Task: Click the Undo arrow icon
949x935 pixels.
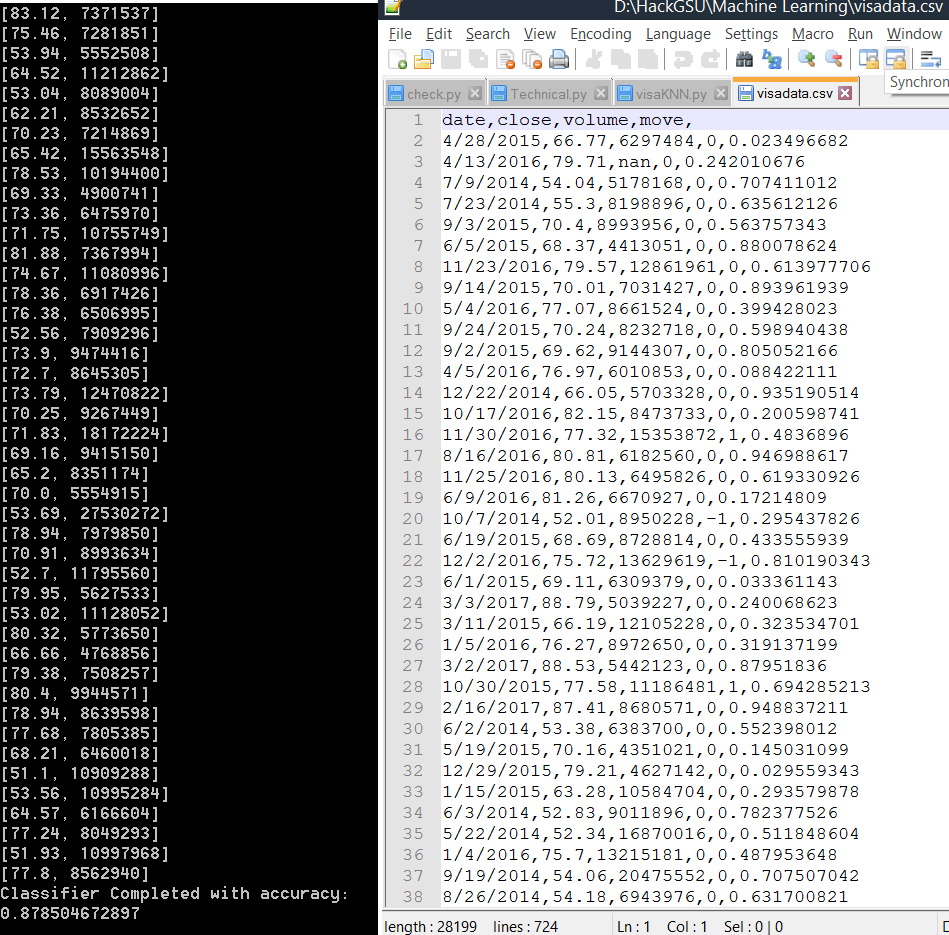Action: tap(683, 59)
